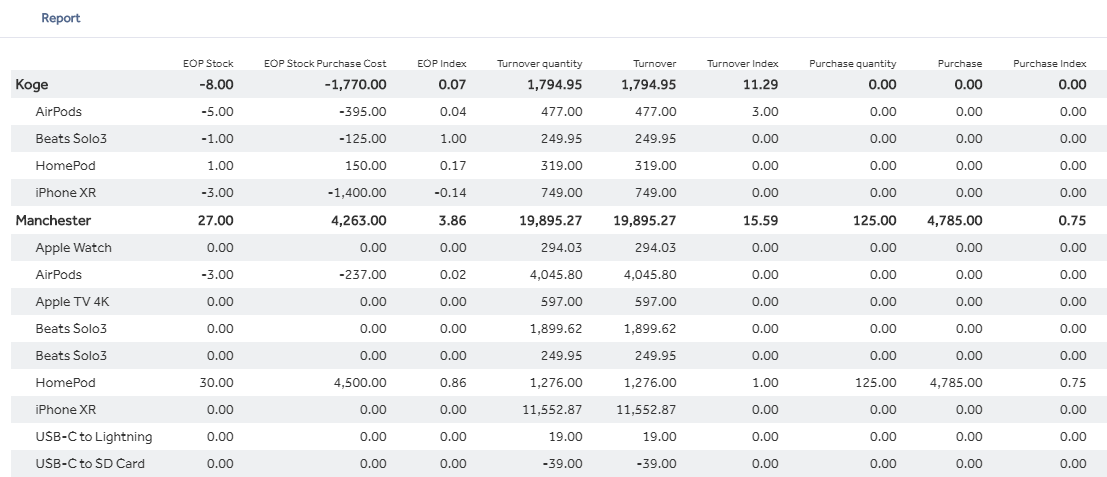Click Manchester's EOP Index value 3.86
The image size is (1107, 477).
coord(452,220)
